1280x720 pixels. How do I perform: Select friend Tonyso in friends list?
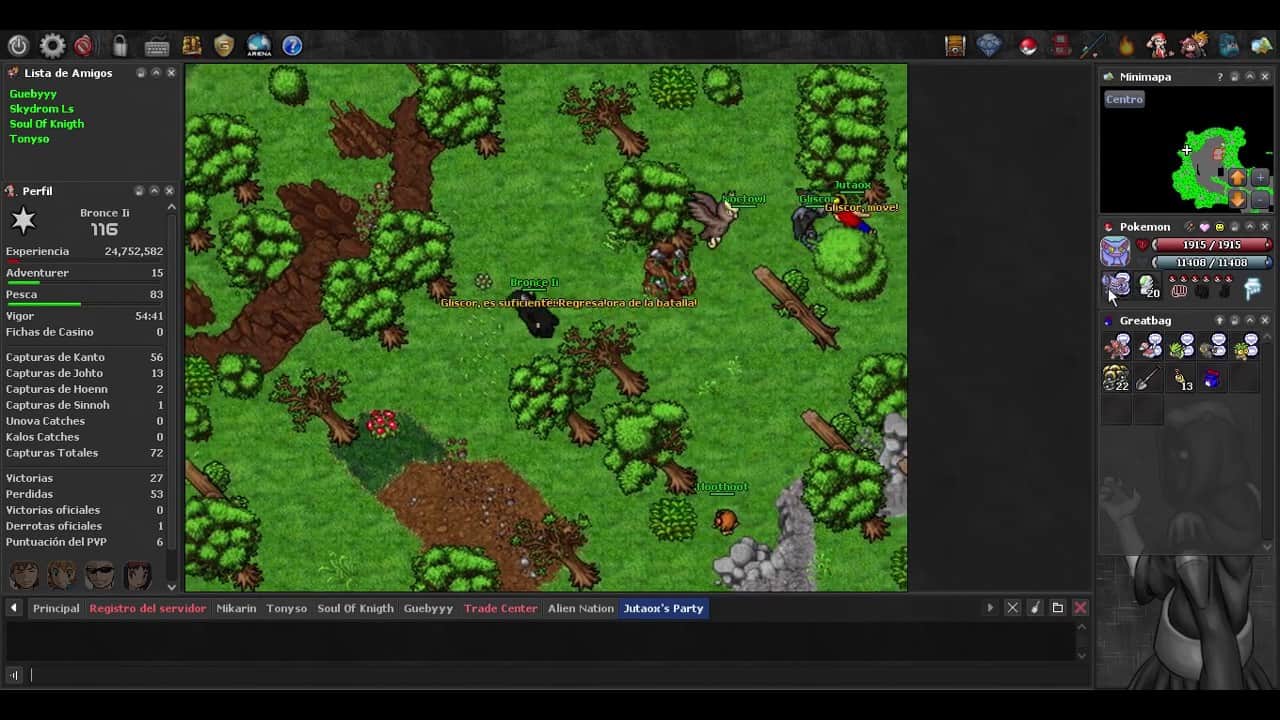[x=29, y=139]
